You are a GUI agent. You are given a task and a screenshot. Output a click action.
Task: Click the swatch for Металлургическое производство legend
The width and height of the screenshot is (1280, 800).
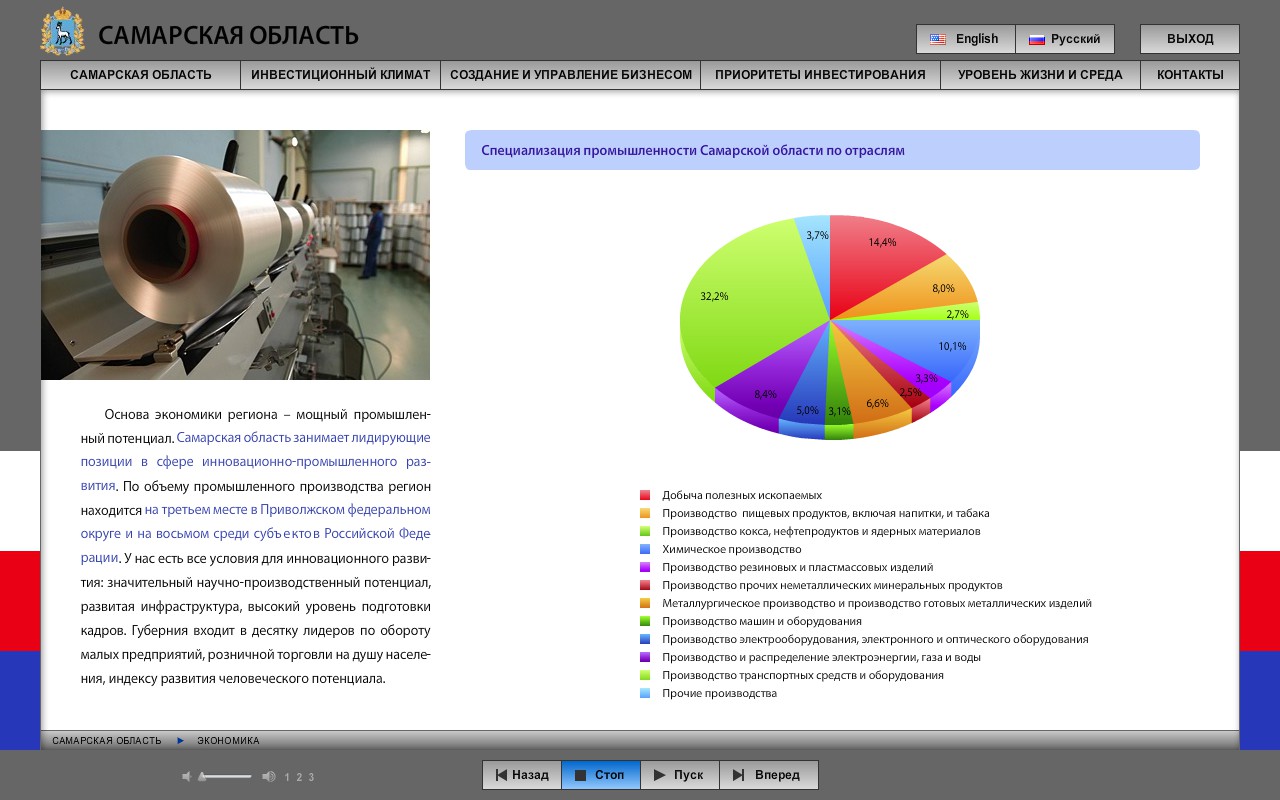pyautogui.click(x=645, y=603)
